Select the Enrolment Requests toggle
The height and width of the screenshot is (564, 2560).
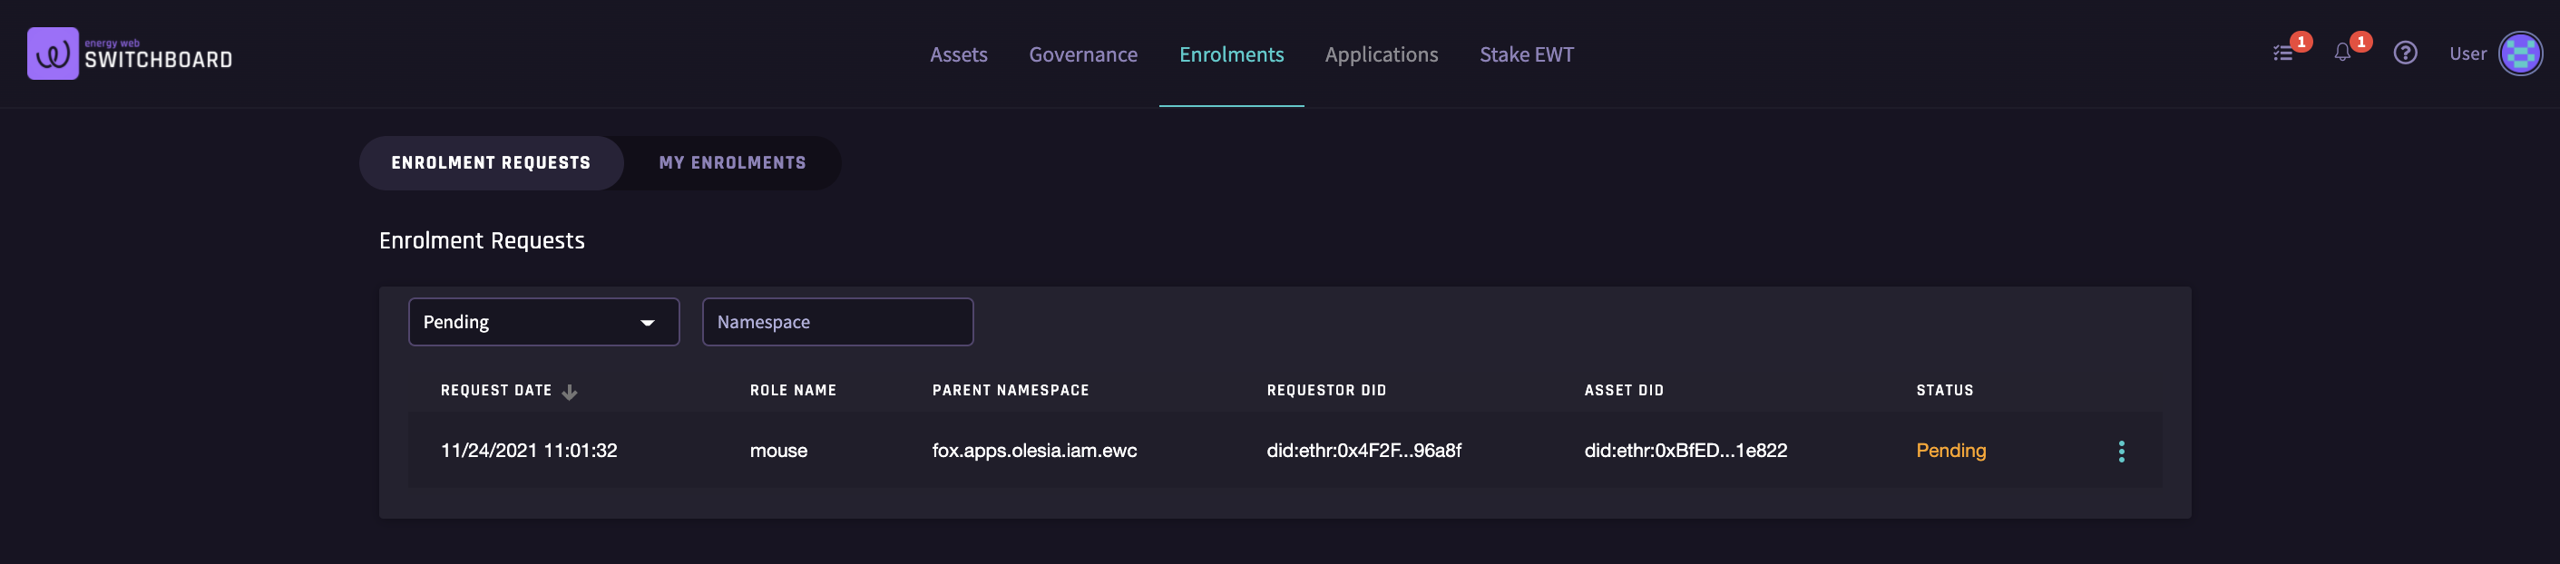point(491,163)
